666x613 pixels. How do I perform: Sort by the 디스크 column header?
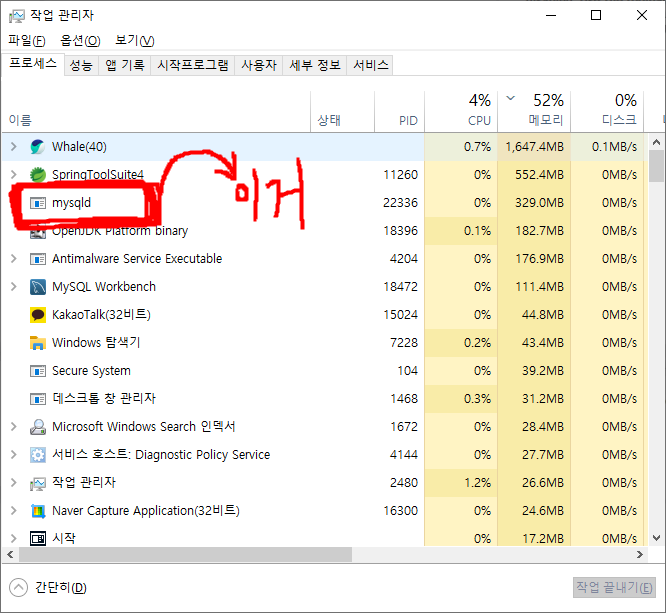point(607,112)
